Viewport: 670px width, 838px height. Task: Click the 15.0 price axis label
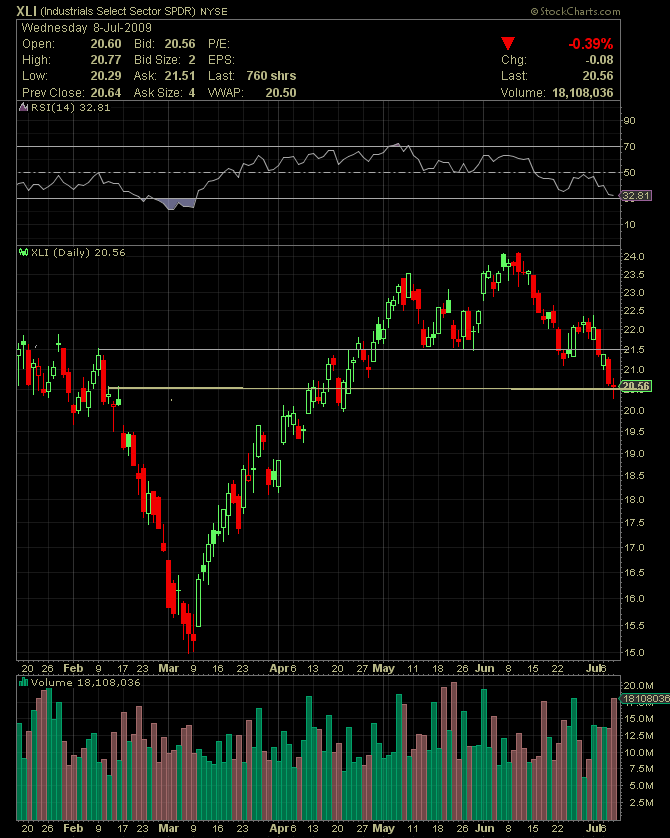(634, 653)
